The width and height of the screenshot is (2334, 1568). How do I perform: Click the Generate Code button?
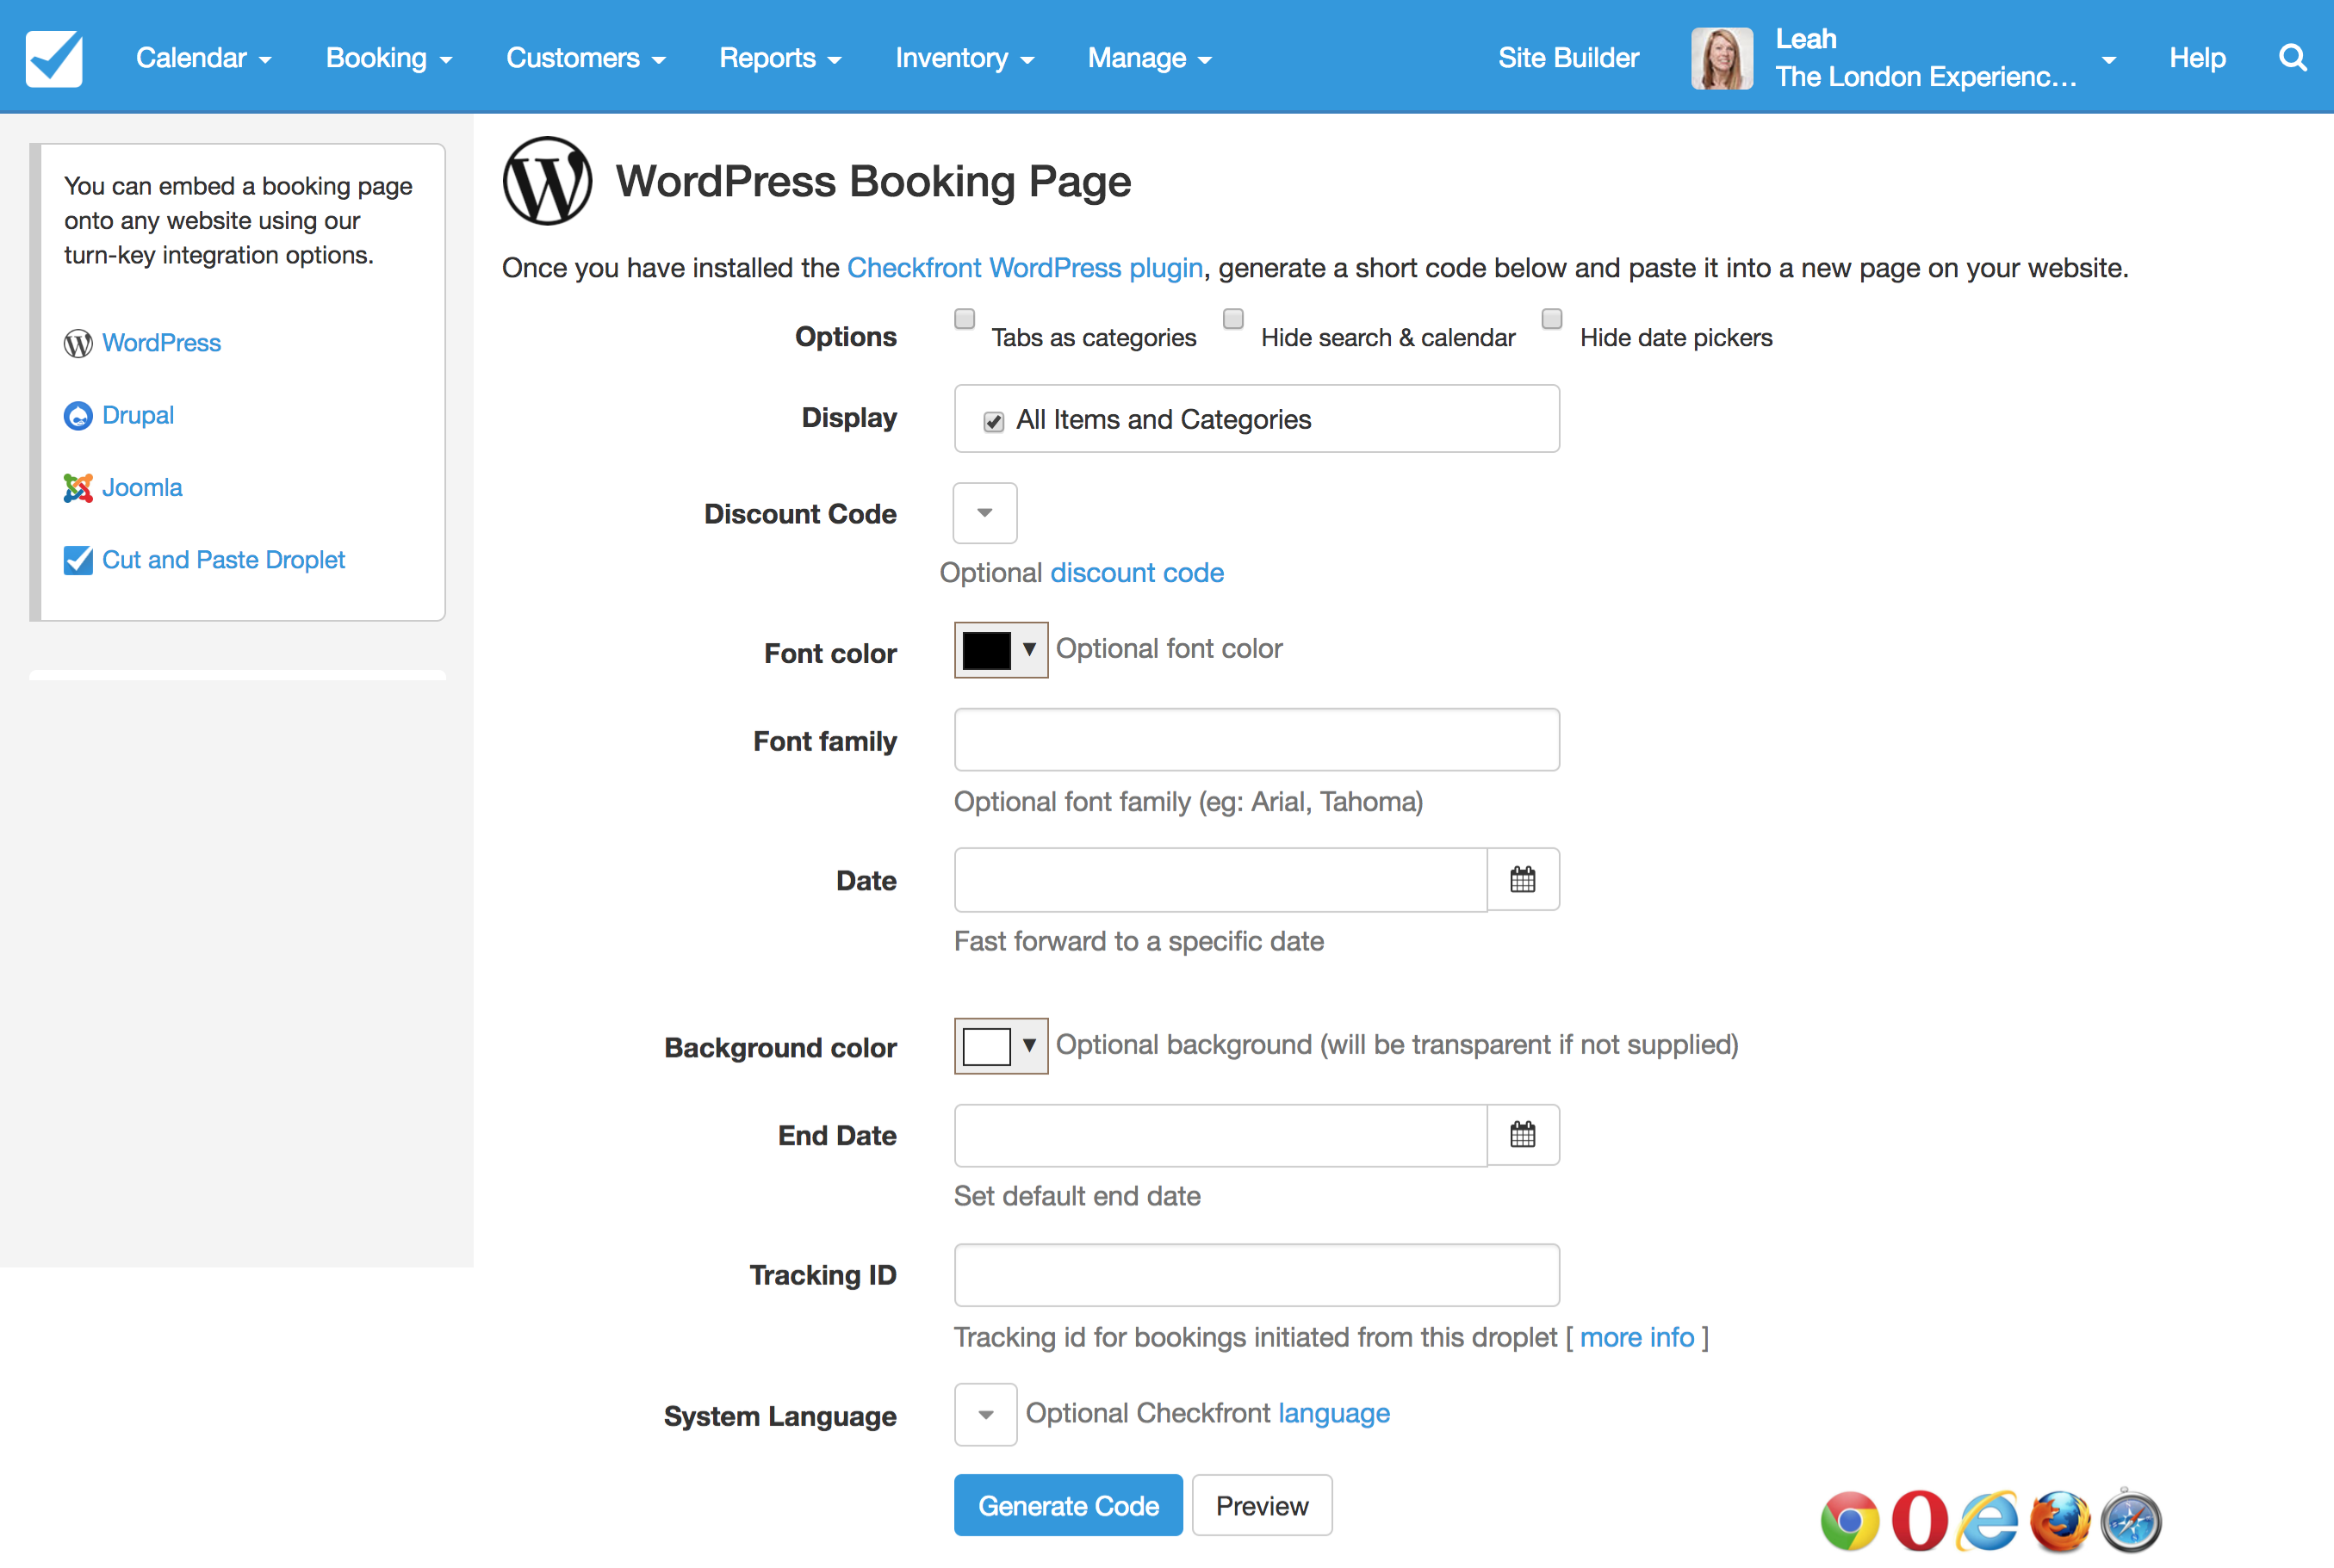[x=1068, y=1505]
